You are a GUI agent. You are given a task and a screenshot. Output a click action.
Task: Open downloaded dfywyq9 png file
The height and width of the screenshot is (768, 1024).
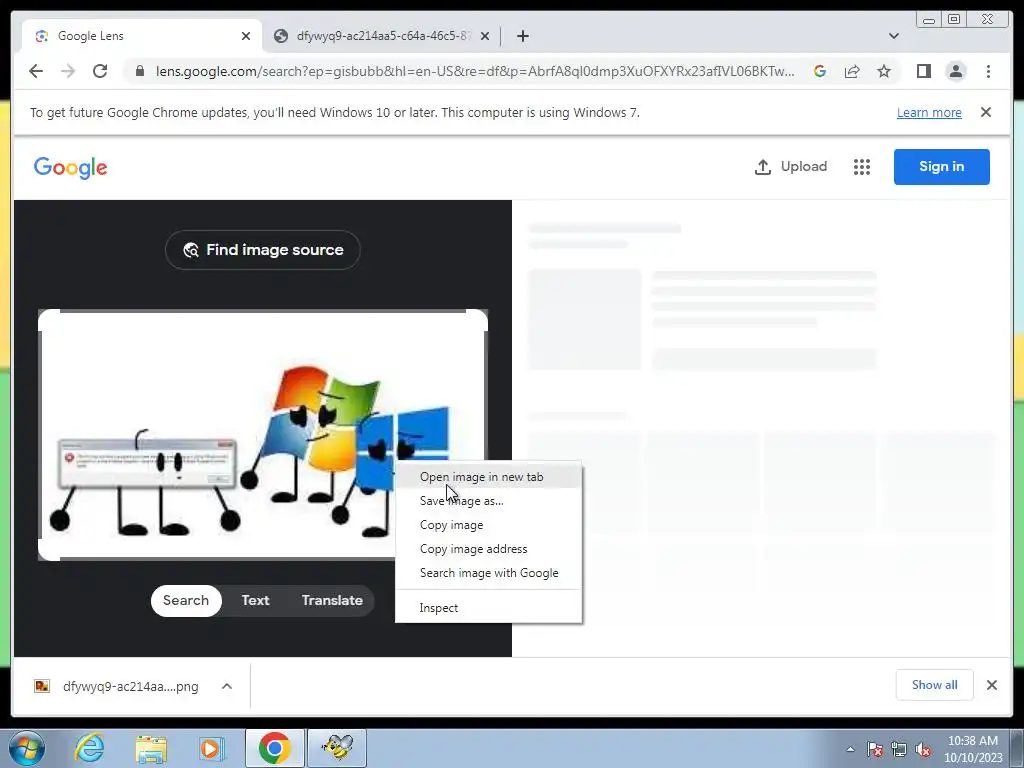[118, 686]
